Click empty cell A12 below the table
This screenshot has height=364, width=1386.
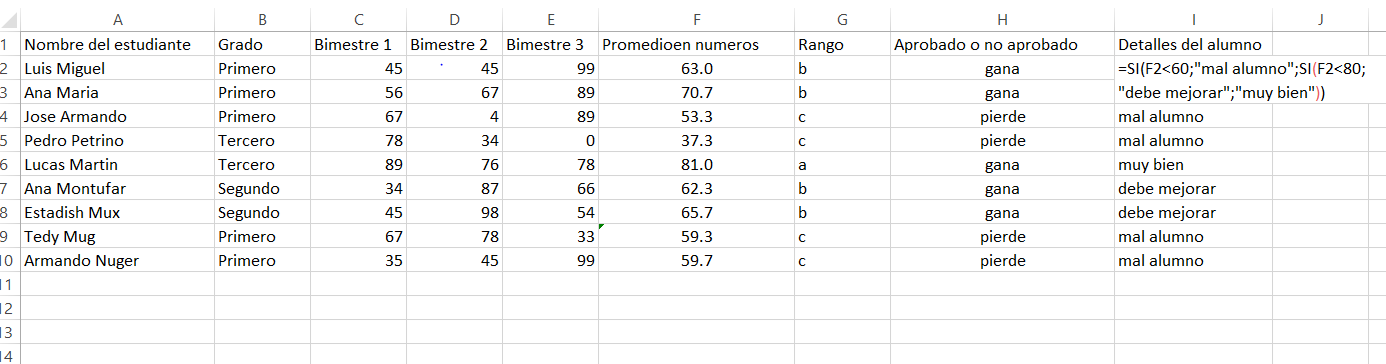click(x=117, y=309)
